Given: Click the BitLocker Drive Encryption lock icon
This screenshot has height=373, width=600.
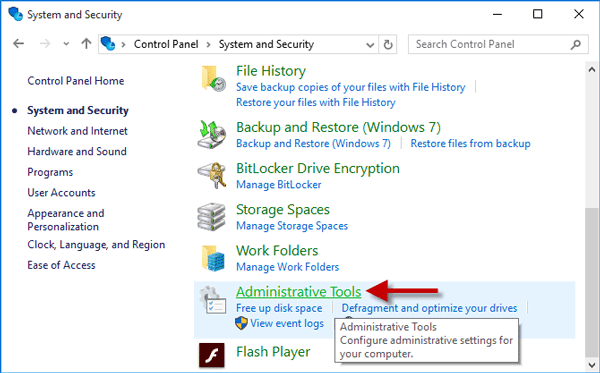Looking at the screenshot, I should [x=212, y=175].
